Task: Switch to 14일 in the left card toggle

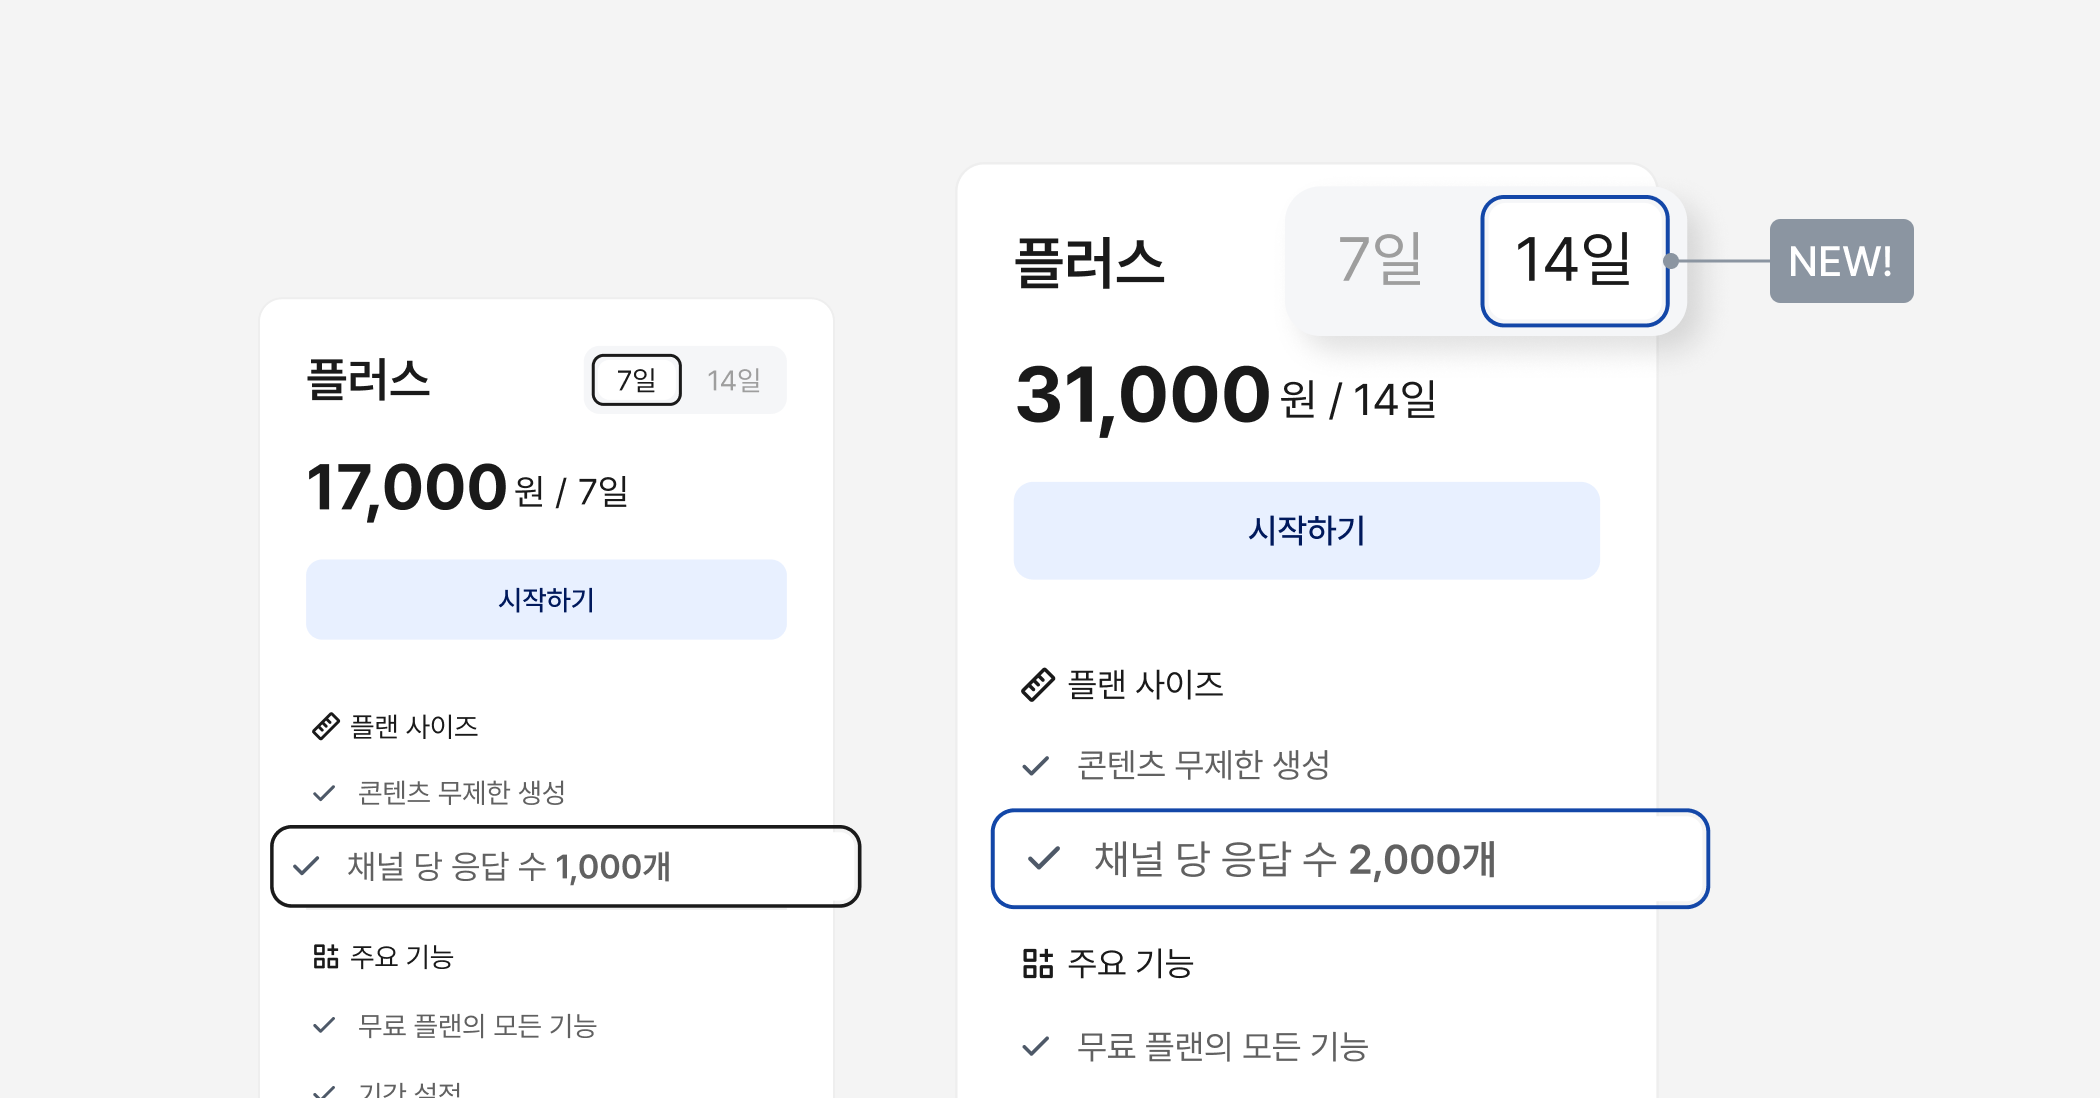Action: tap(734, 380)
